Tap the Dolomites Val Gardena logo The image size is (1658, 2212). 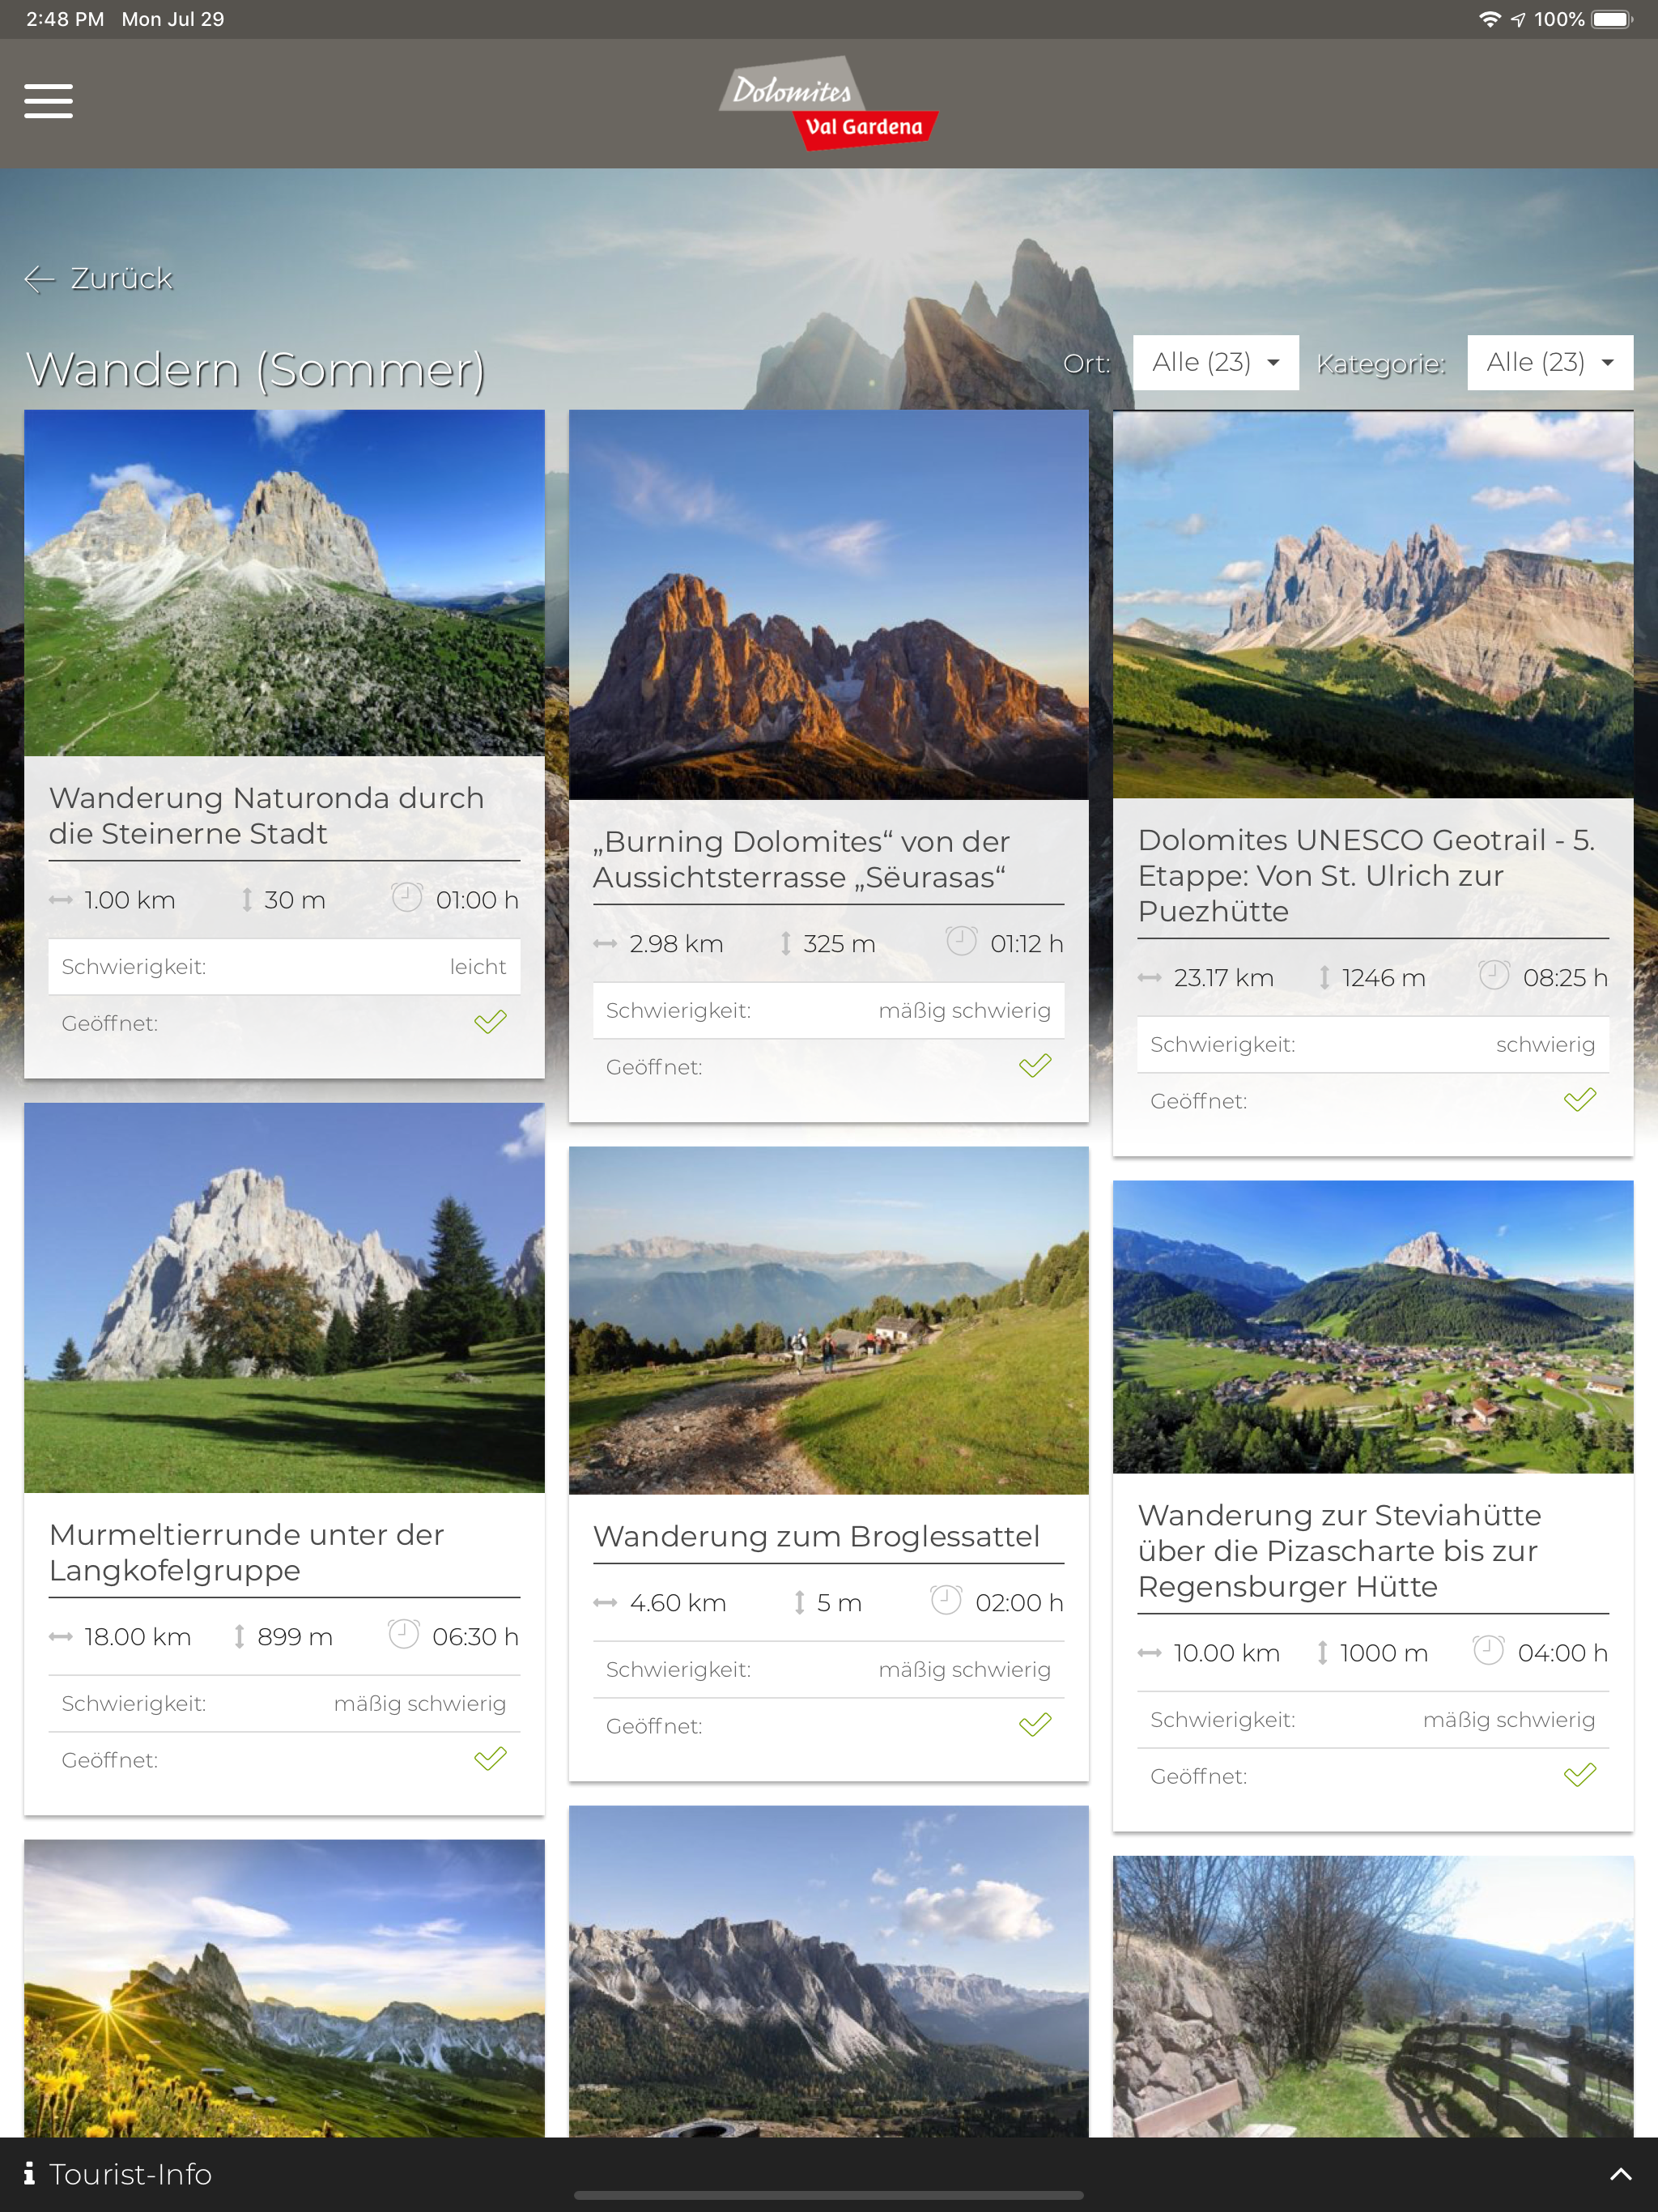pyautogui.click(x=828, y=103)
